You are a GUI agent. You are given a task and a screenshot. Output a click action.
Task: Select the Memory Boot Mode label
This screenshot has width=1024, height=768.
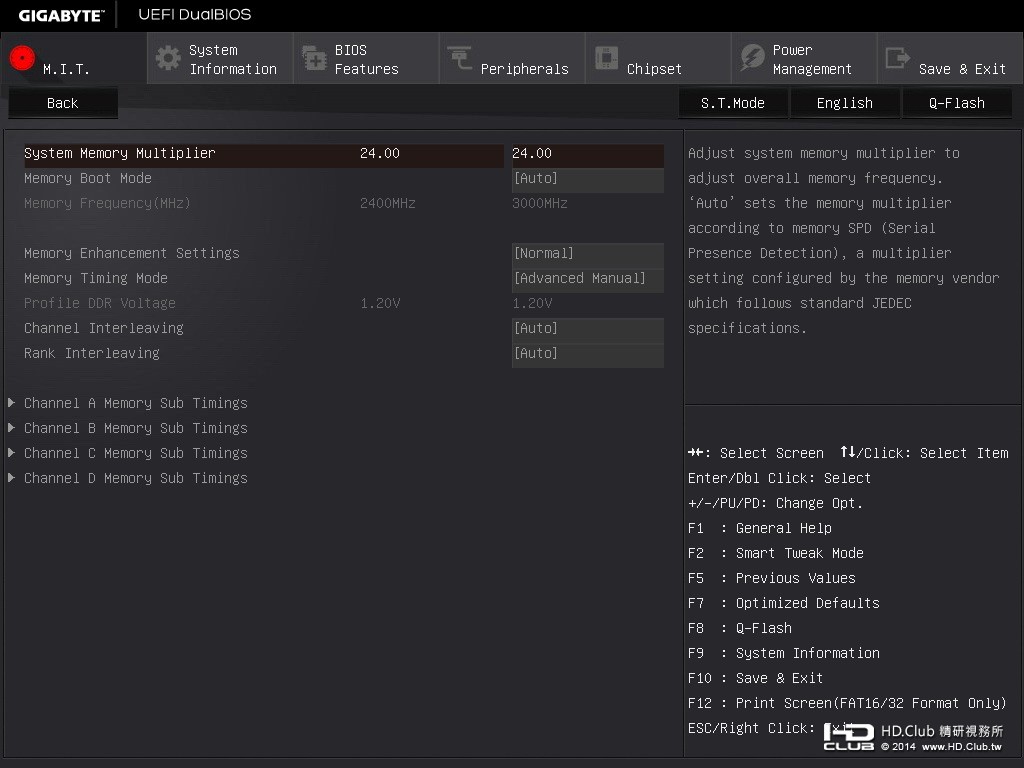pyautogui.click(x=88, y=178)
